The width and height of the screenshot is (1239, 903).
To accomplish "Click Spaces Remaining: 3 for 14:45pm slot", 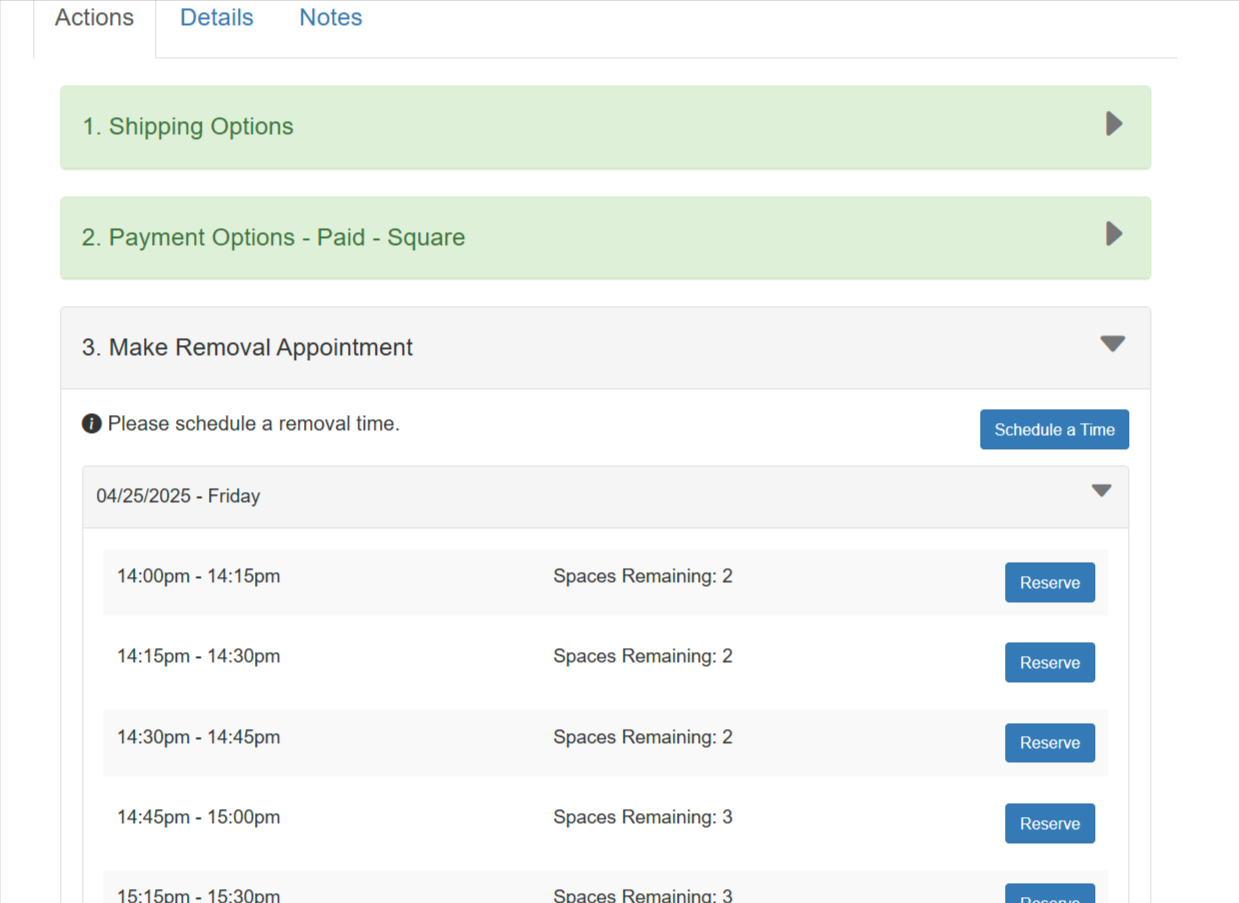I will (642, 818).
